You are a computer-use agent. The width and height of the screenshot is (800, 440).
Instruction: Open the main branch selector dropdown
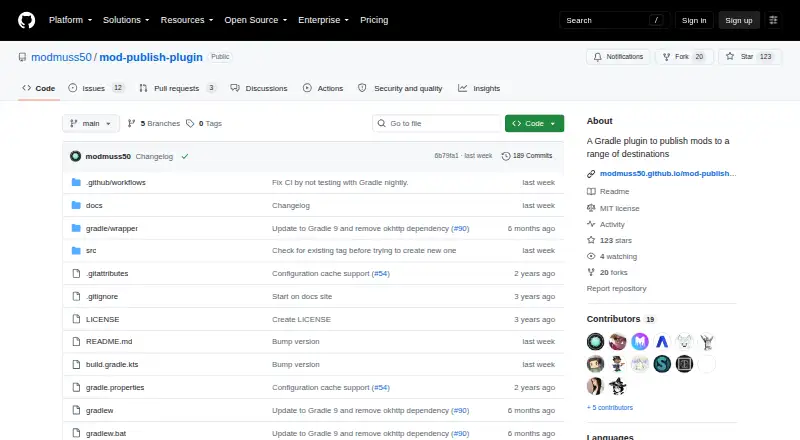point(91,124)
